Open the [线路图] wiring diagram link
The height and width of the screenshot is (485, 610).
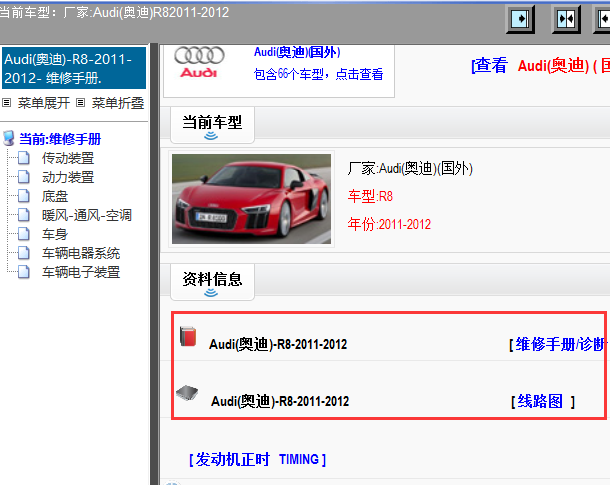543,401
